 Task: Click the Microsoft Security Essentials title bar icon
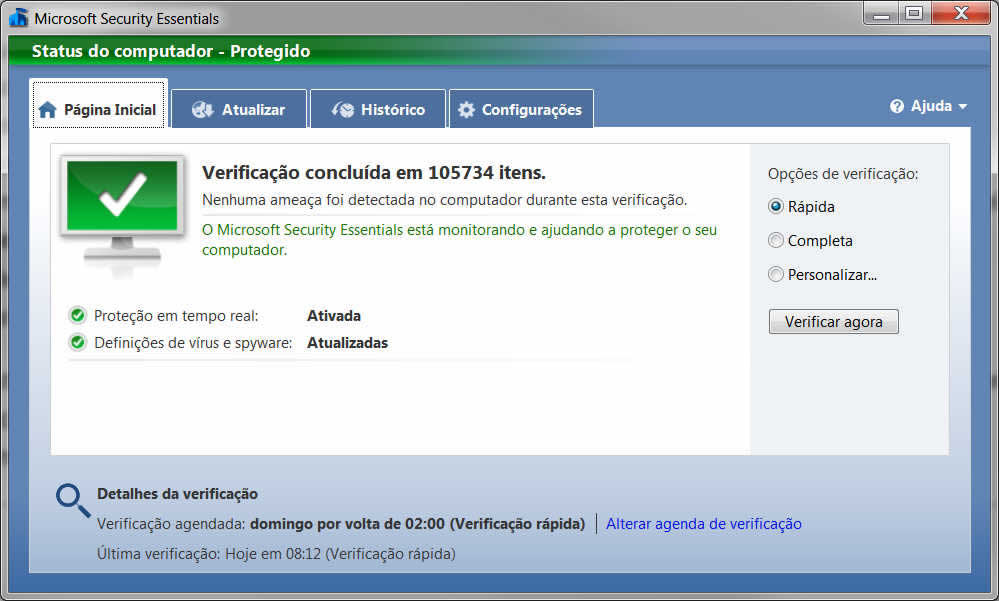(x=18, y=17)
